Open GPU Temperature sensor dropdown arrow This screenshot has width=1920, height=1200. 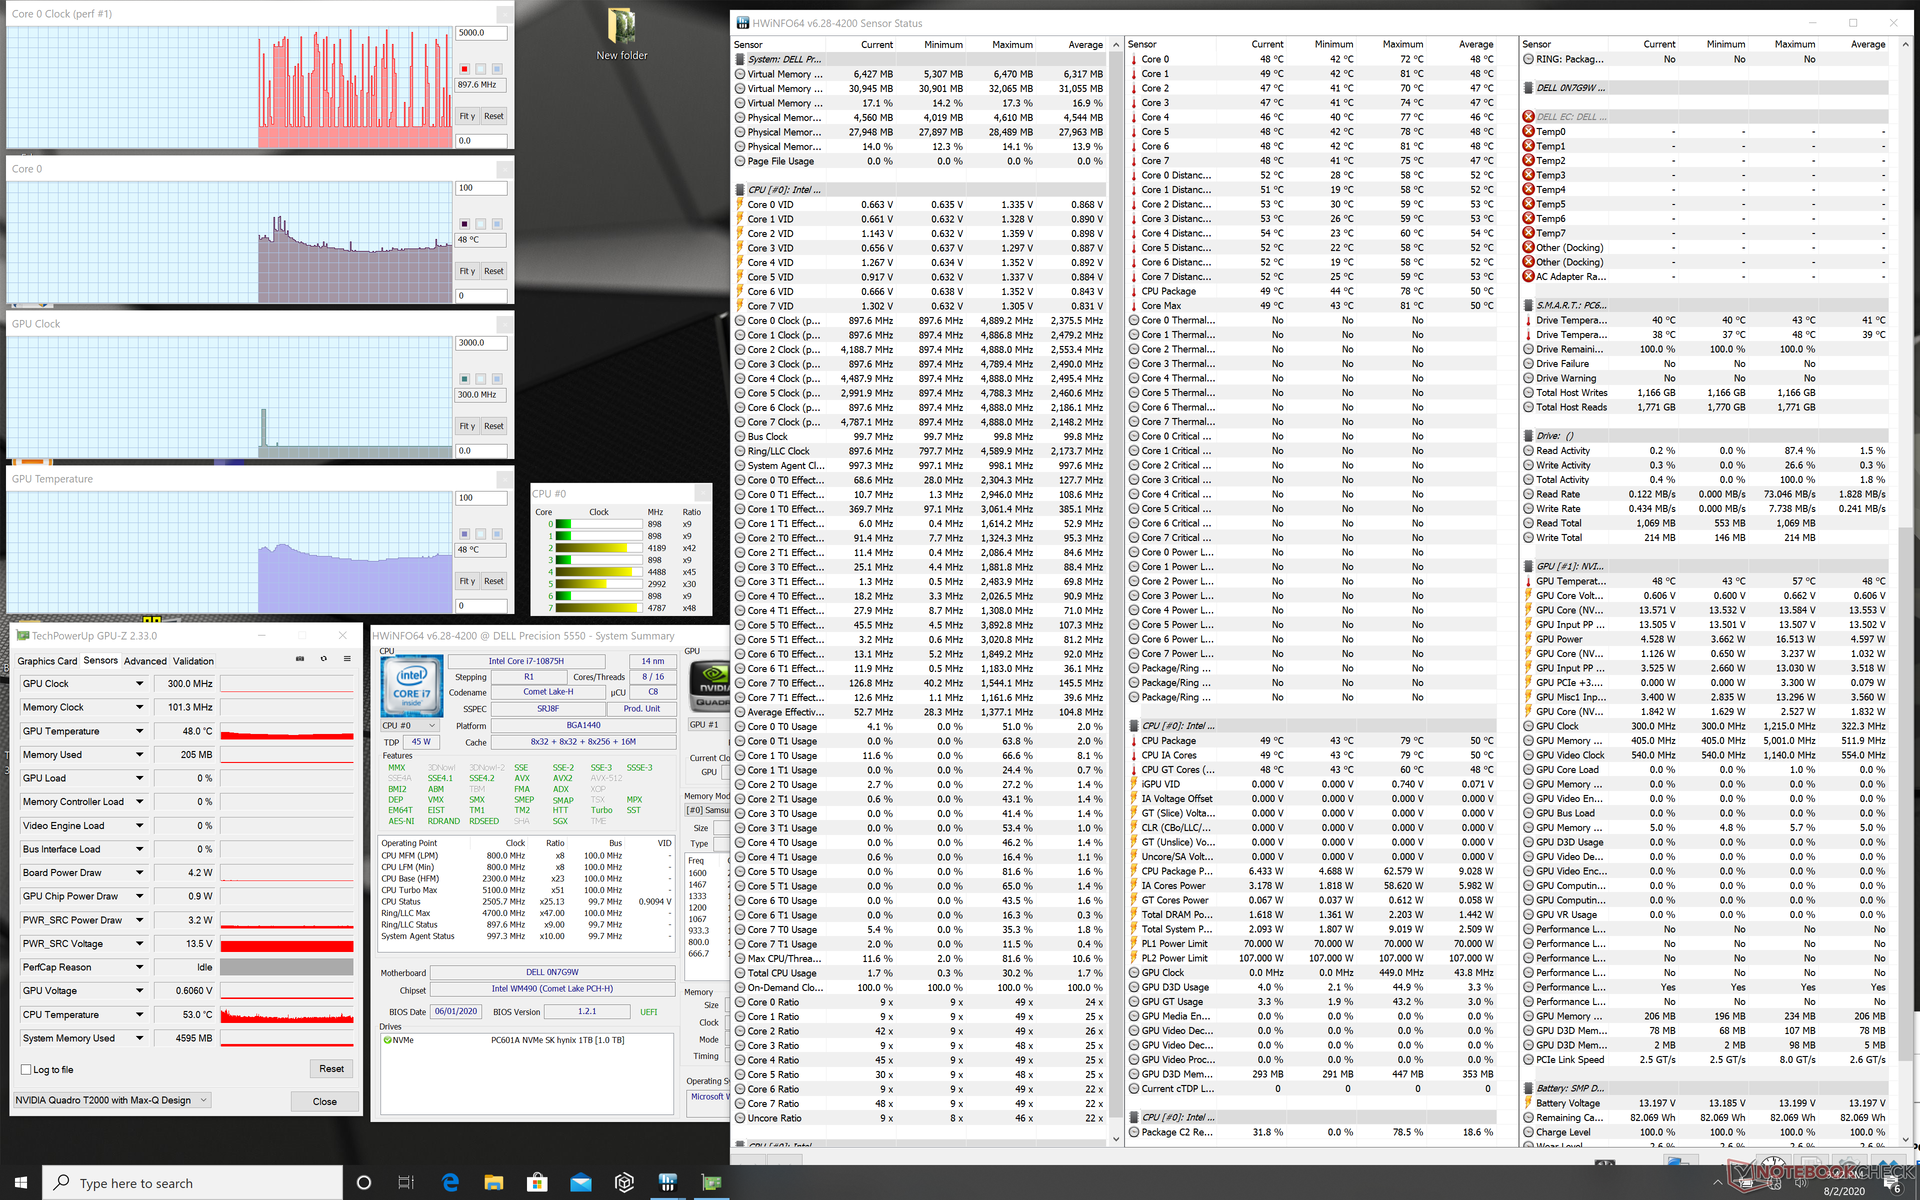click(x=139, y=731)
